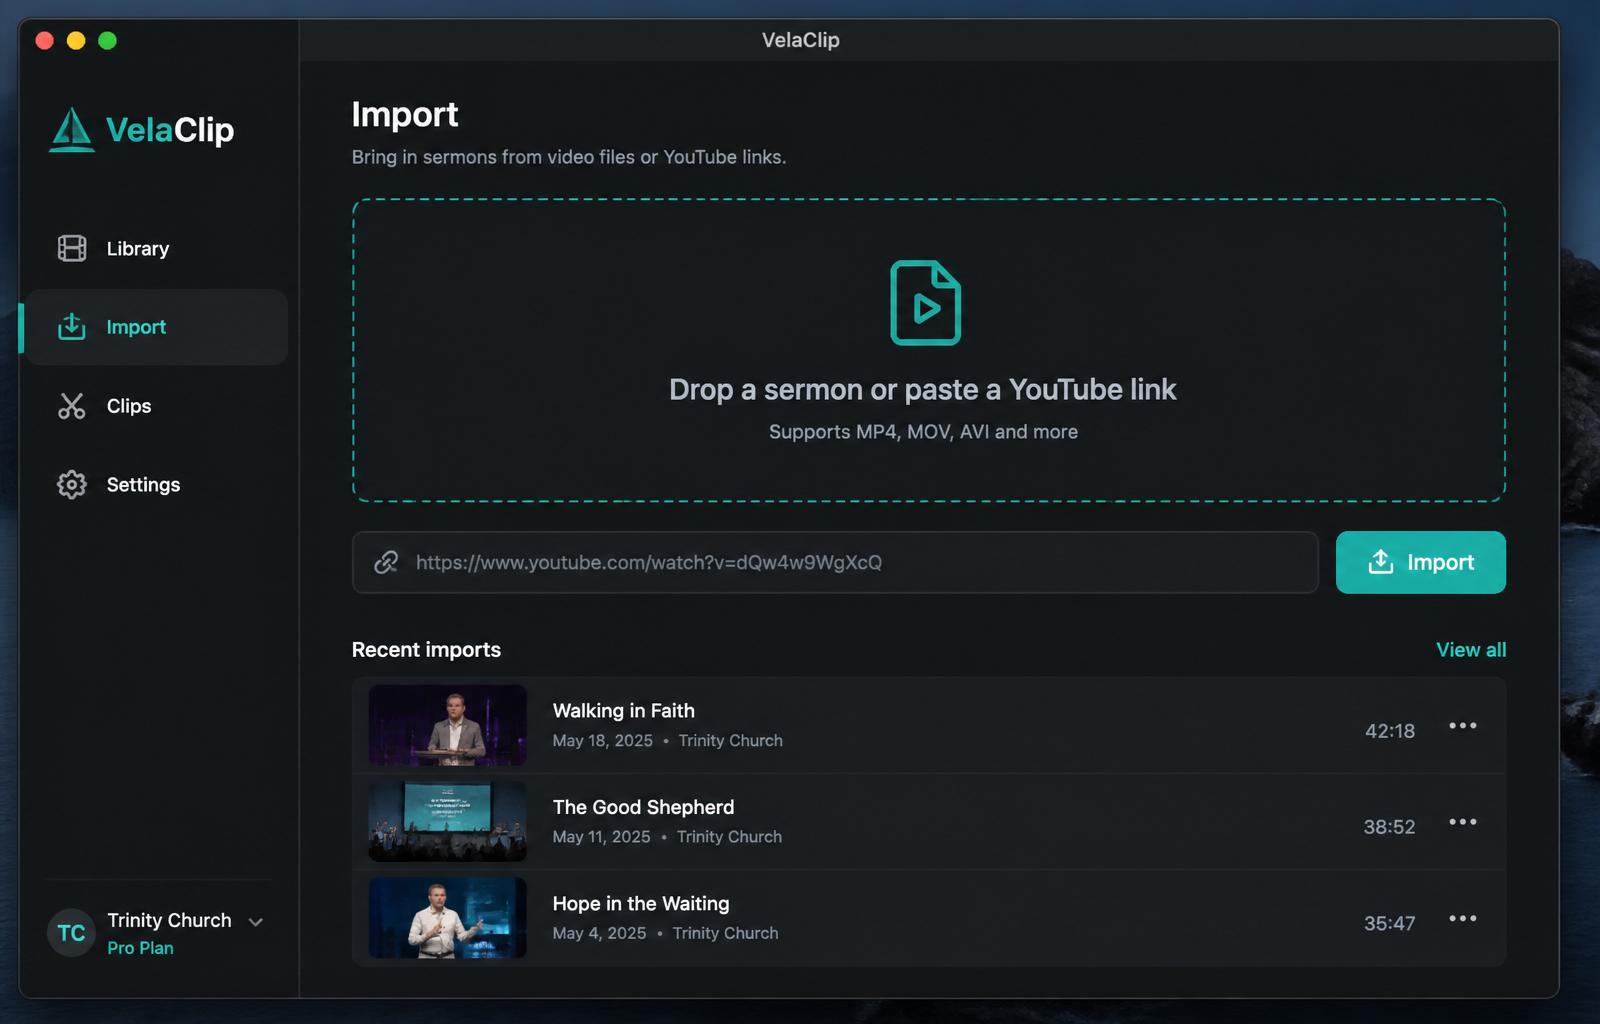Click the YouTube URL input field
Viewport: 1600px width, 1024px height.
point(835,562)
